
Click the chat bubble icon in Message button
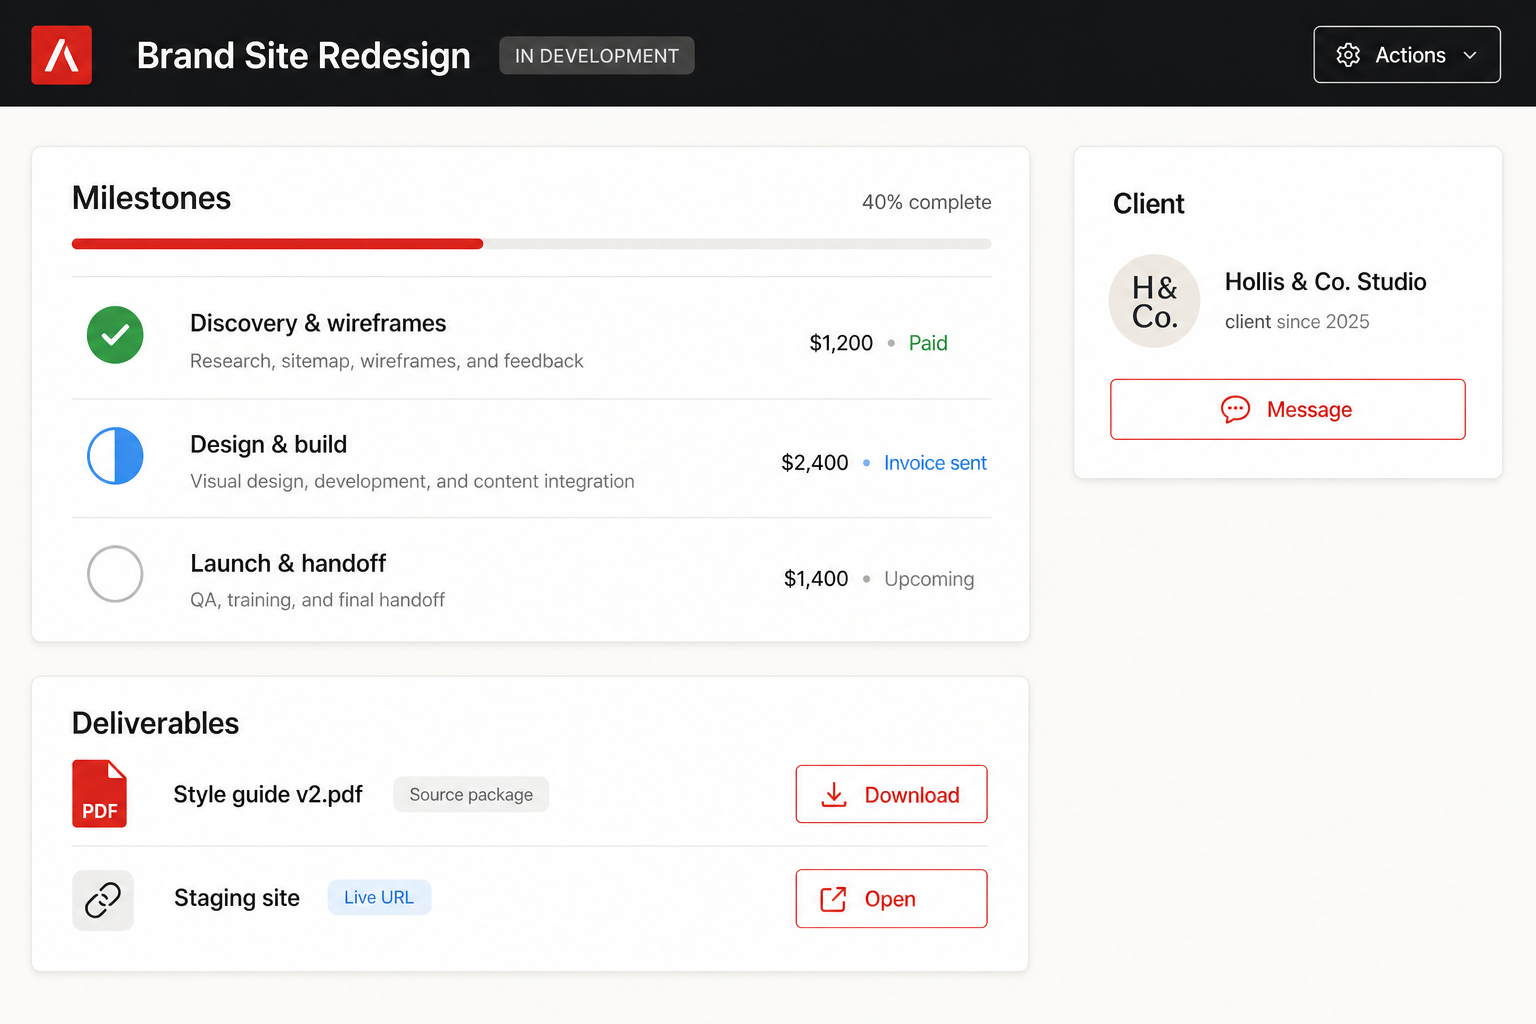pos(1236,409)
